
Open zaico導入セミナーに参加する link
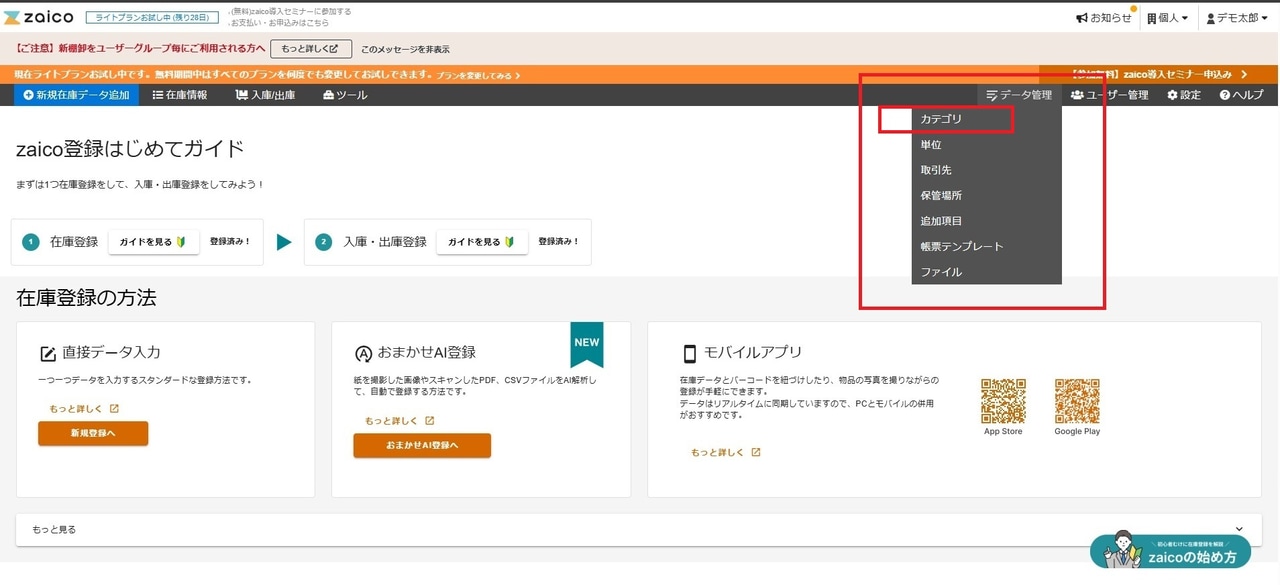tap(291, 11)
